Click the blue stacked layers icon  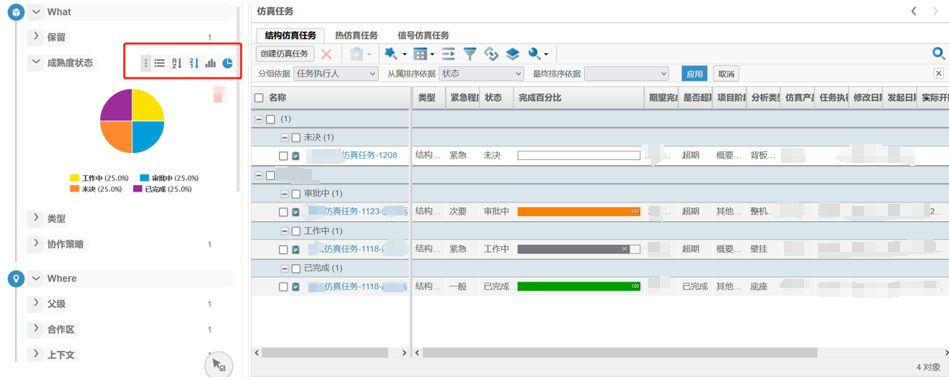pos(513,54)
